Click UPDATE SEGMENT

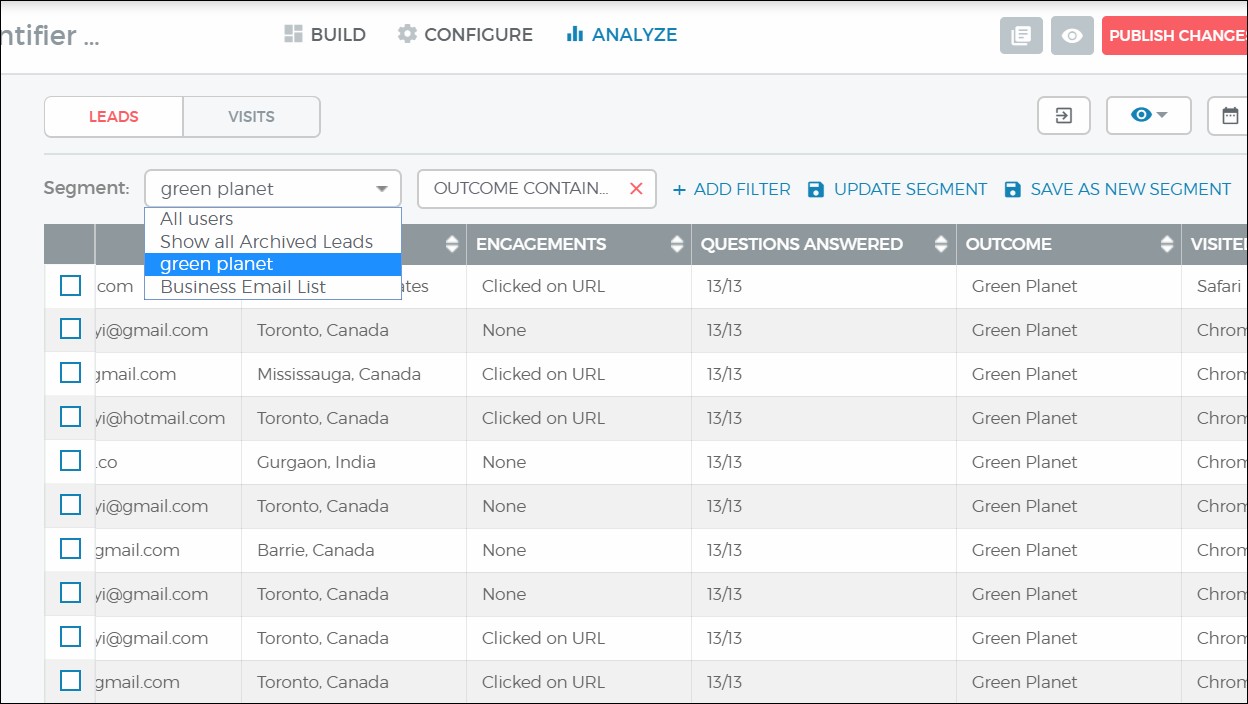[897, 188]
